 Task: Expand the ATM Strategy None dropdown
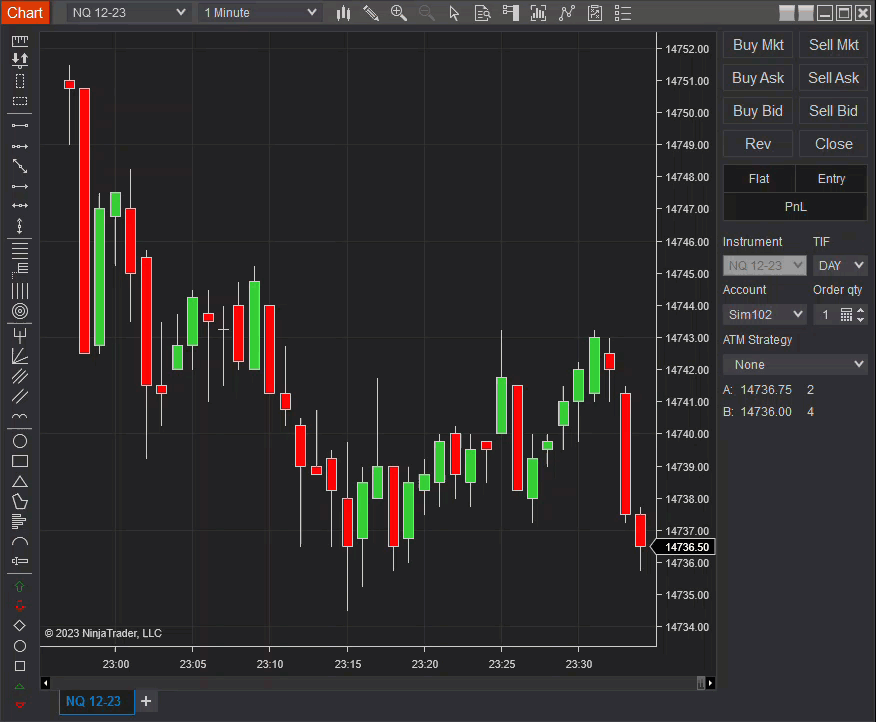tap(795, 364)
